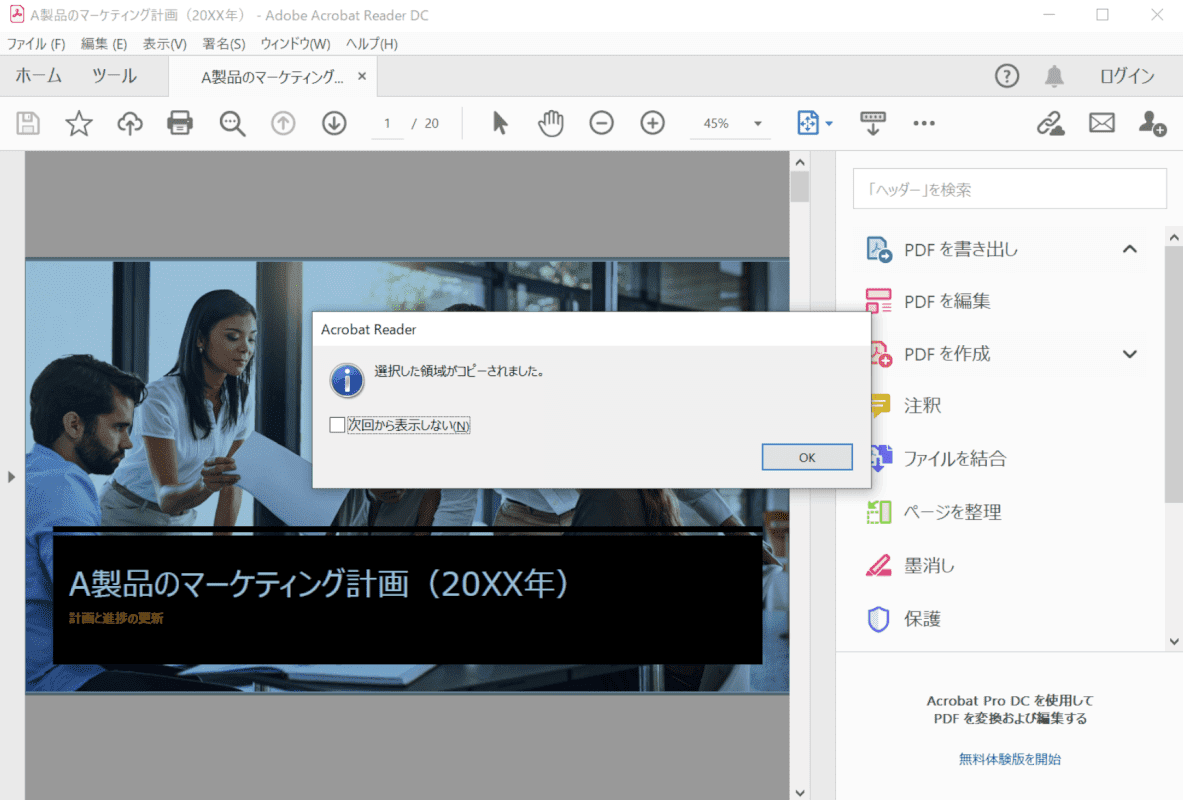Image resolution: width=1183 pixels, height=800 pixels.
Task: Open ページを整理 tool
Action: pyautogui.click(x=934, y=512)
